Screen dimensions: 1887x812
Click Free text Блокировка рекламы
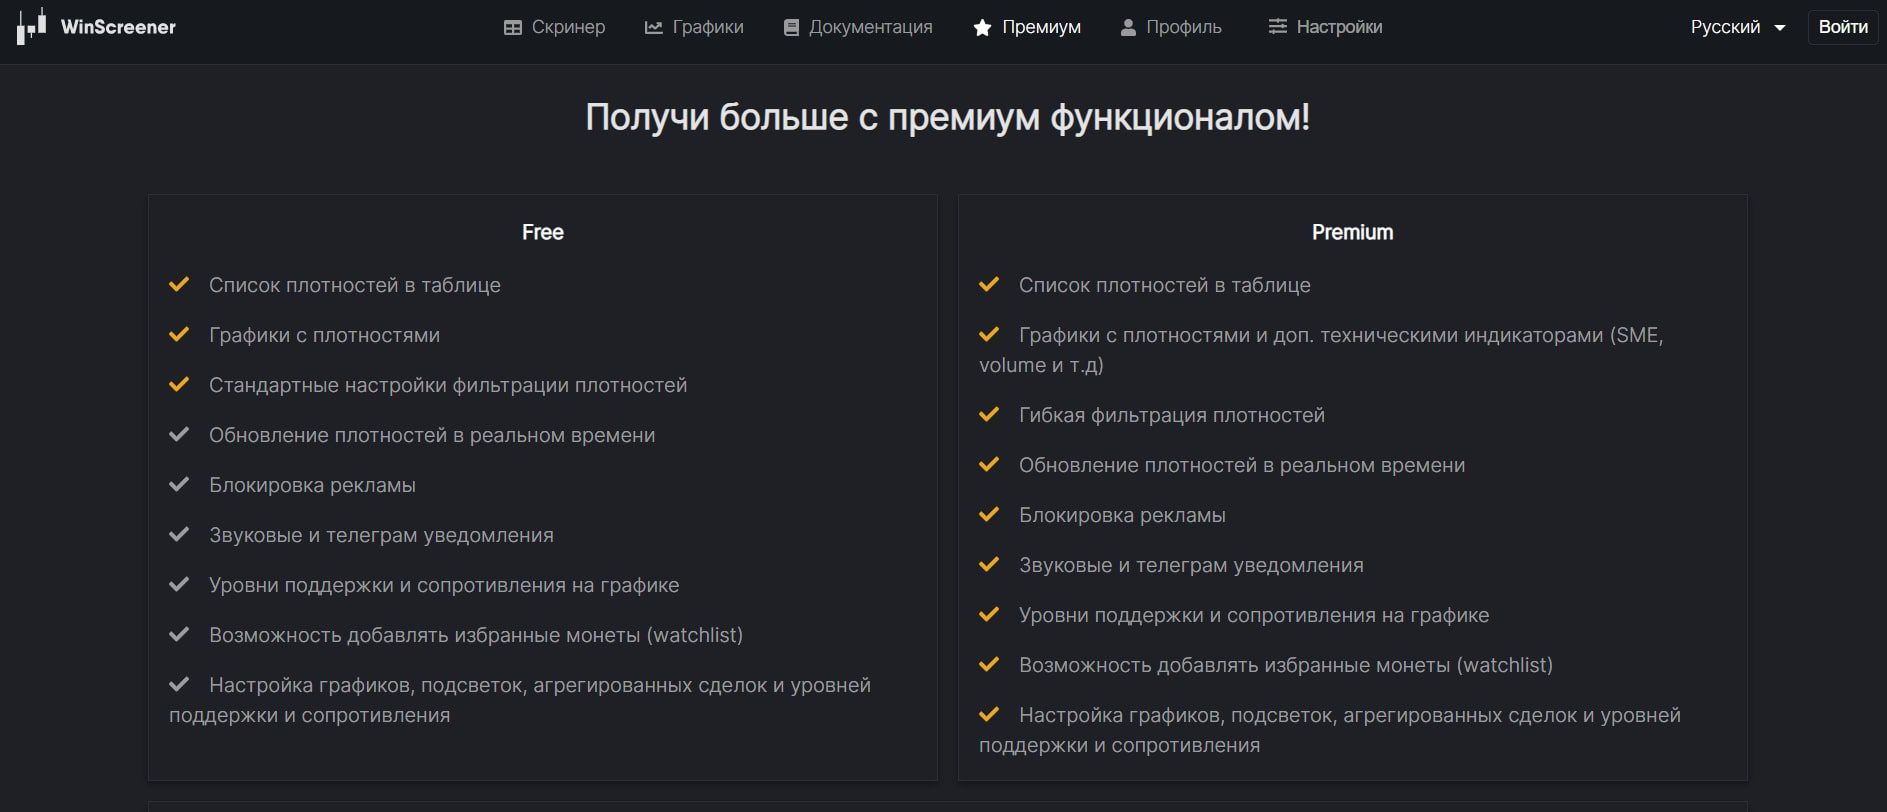(312, 485)
